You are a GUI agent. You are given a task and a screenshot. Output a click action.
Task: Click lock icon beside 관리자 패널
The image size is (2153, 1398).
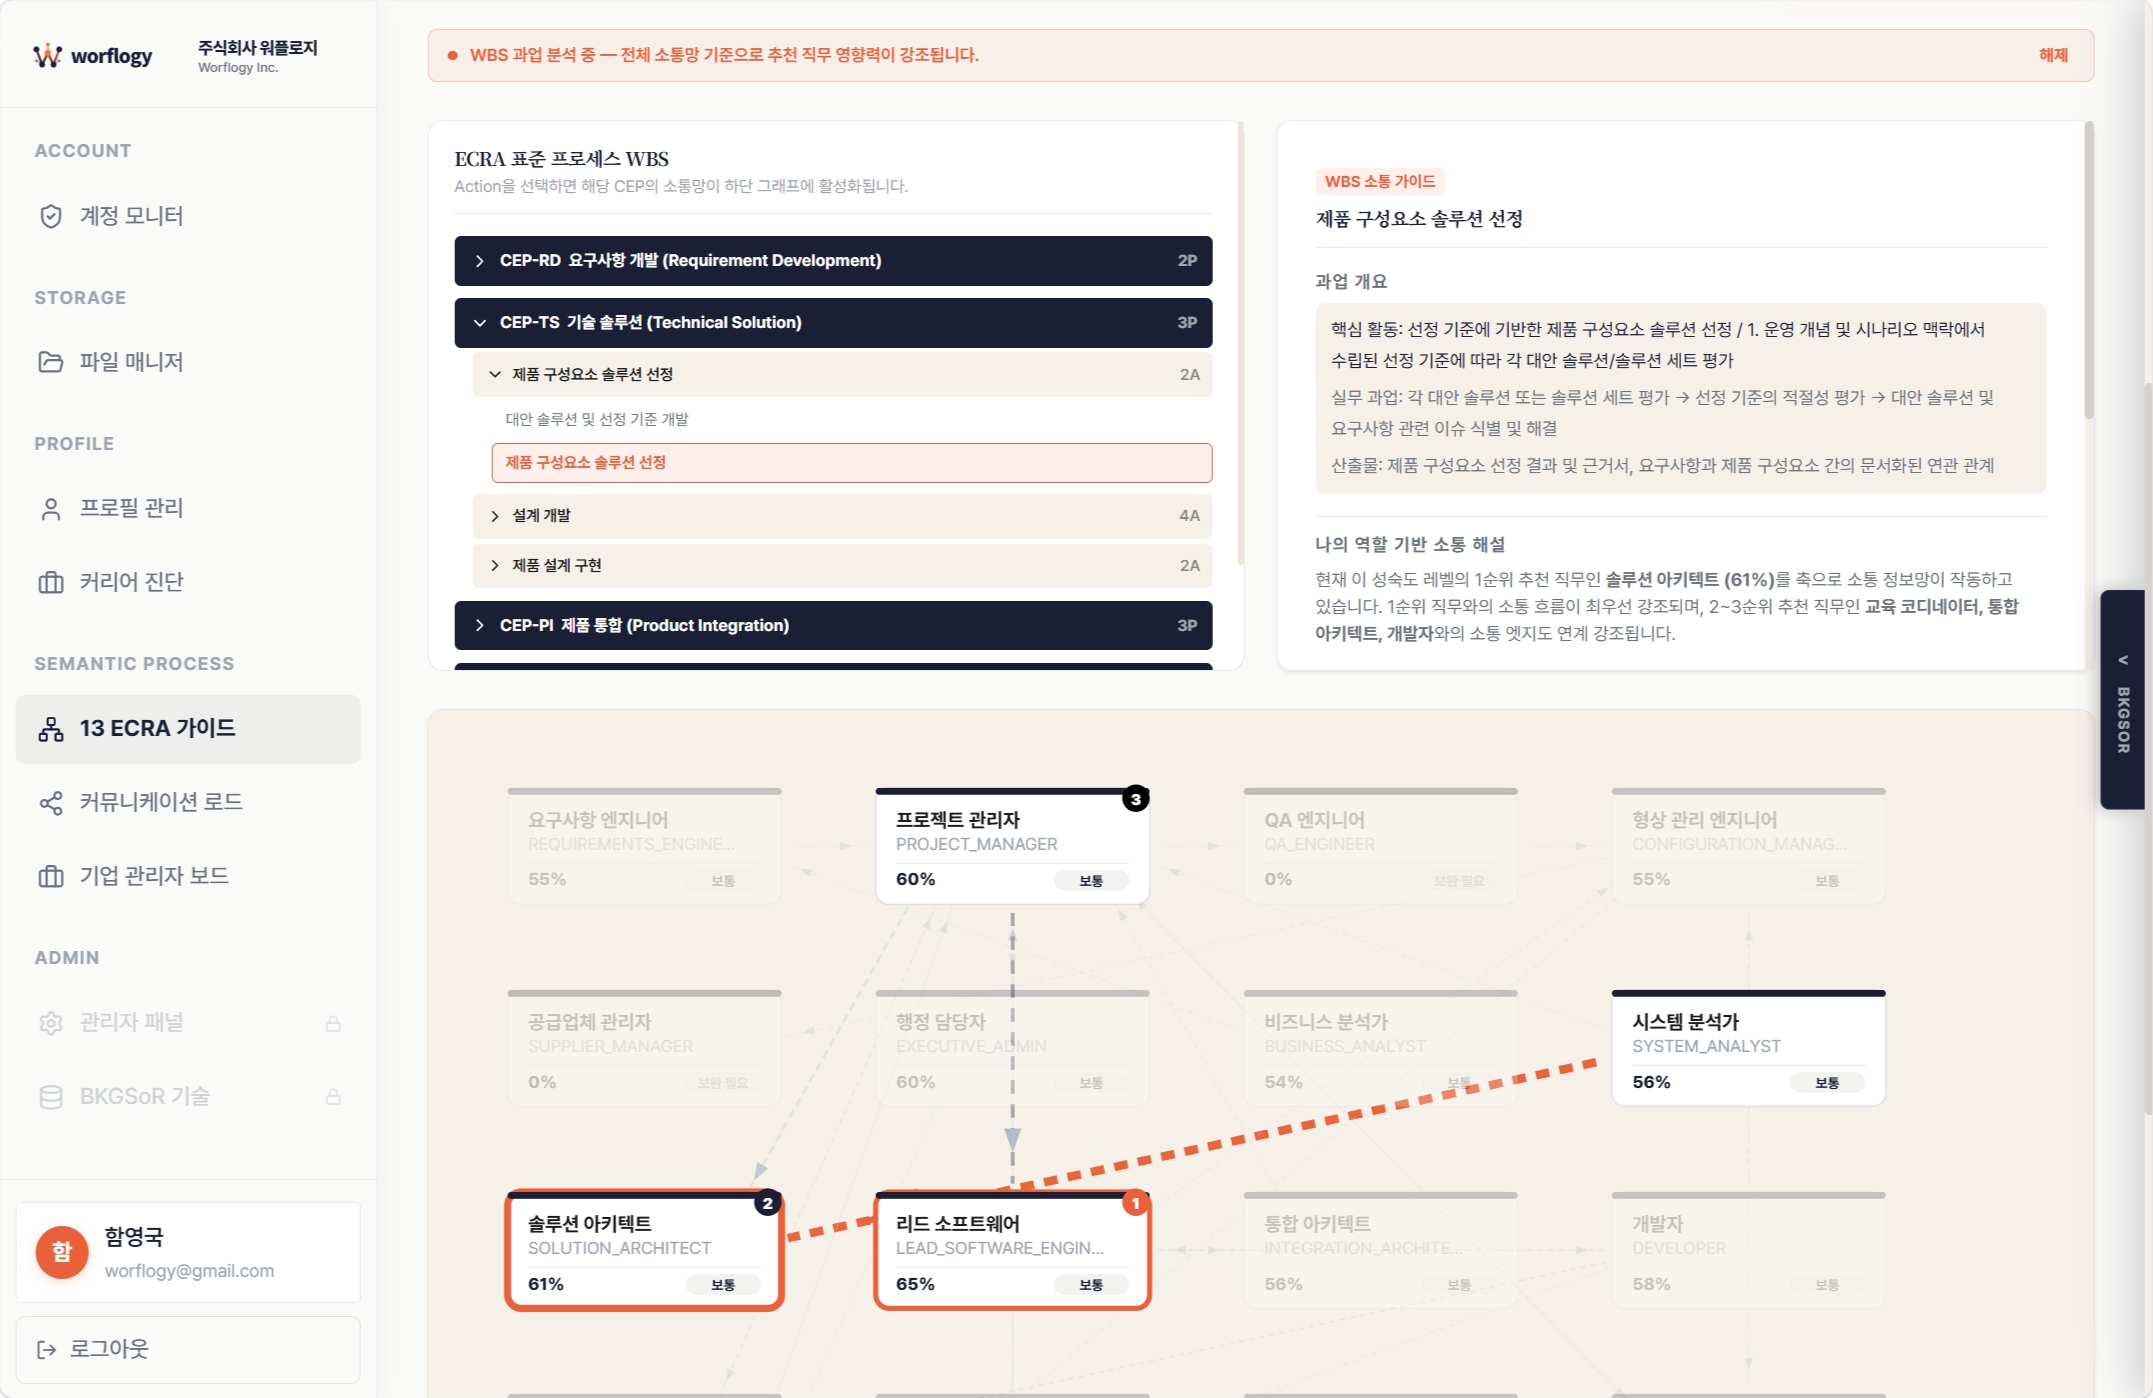click(x=333, y=1023)
